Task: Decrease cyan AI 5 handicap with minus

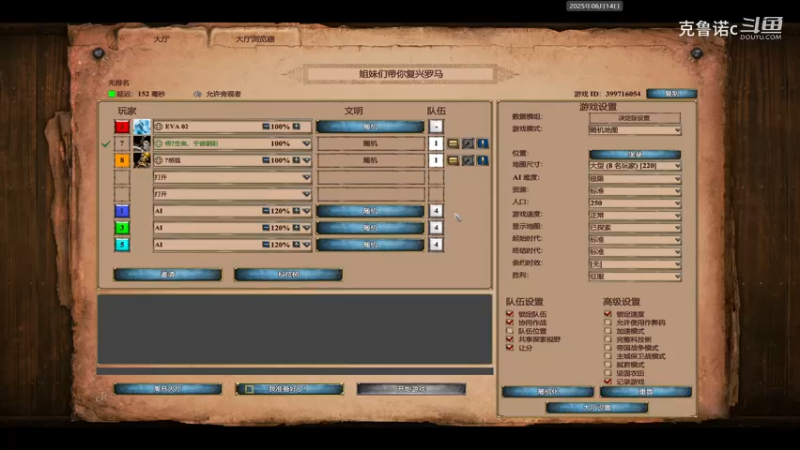Action: pos(266,244)
